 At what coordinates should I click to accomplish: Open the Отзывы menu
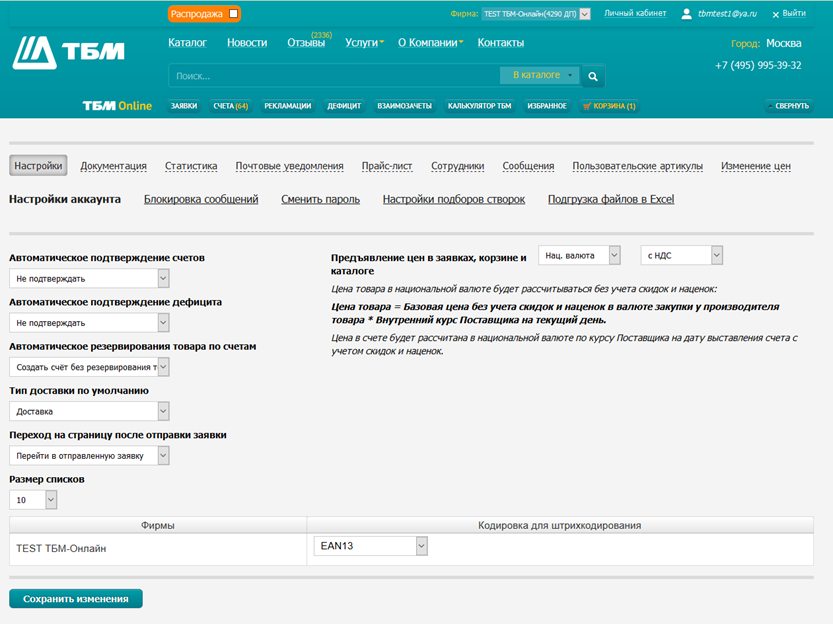306,42
